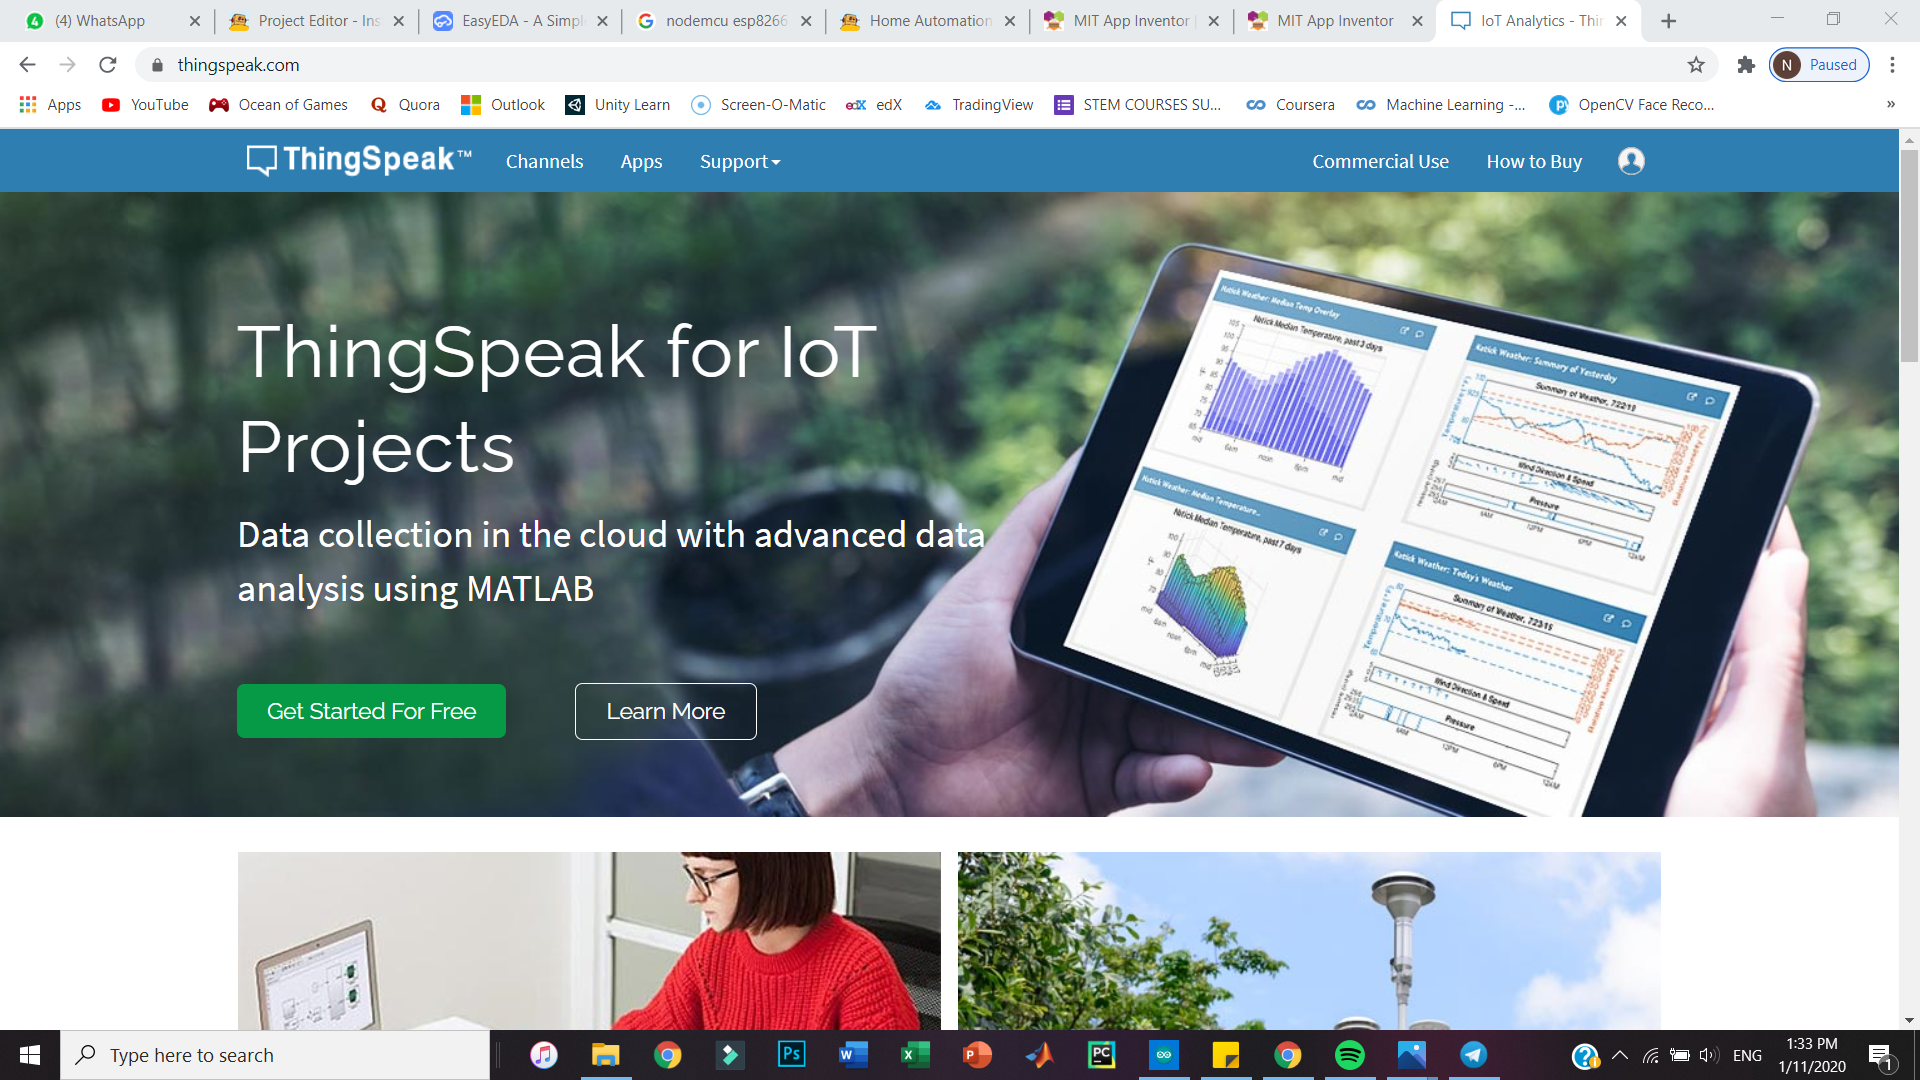The image size is (1920, 1080).
Task: Open the clock and date display
Action: pyautogui.click(x=1812, y=1055)
